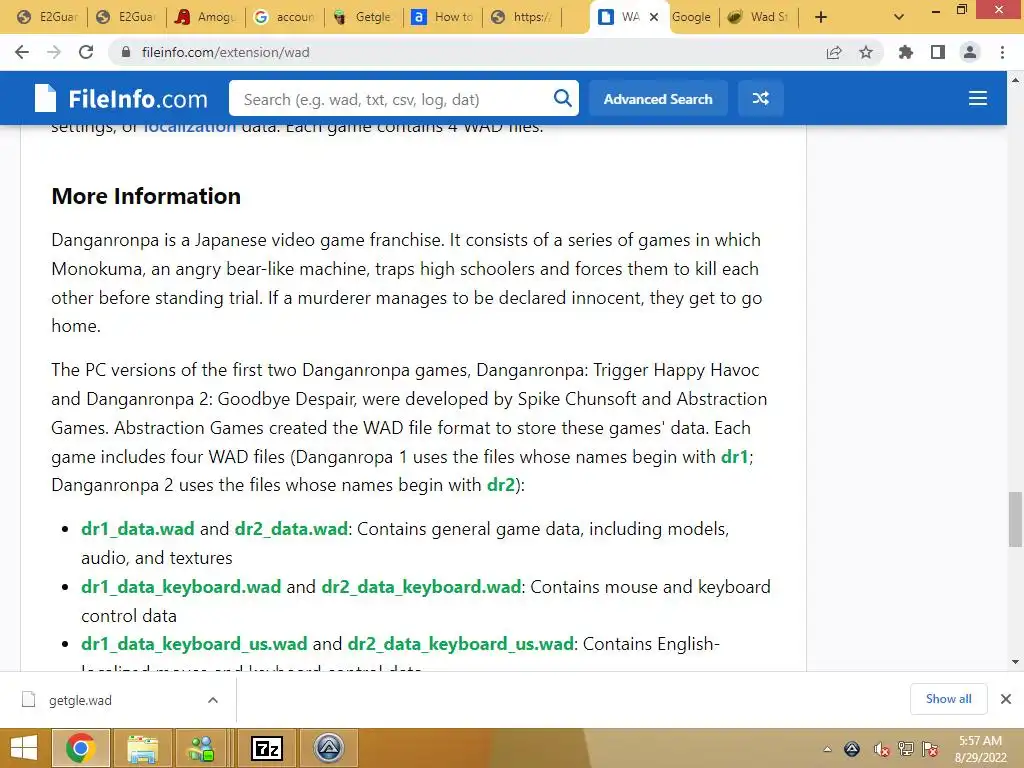Switch to the How to tab
The width and height of the screenshot is (1024, 768).
pos(442,17)
